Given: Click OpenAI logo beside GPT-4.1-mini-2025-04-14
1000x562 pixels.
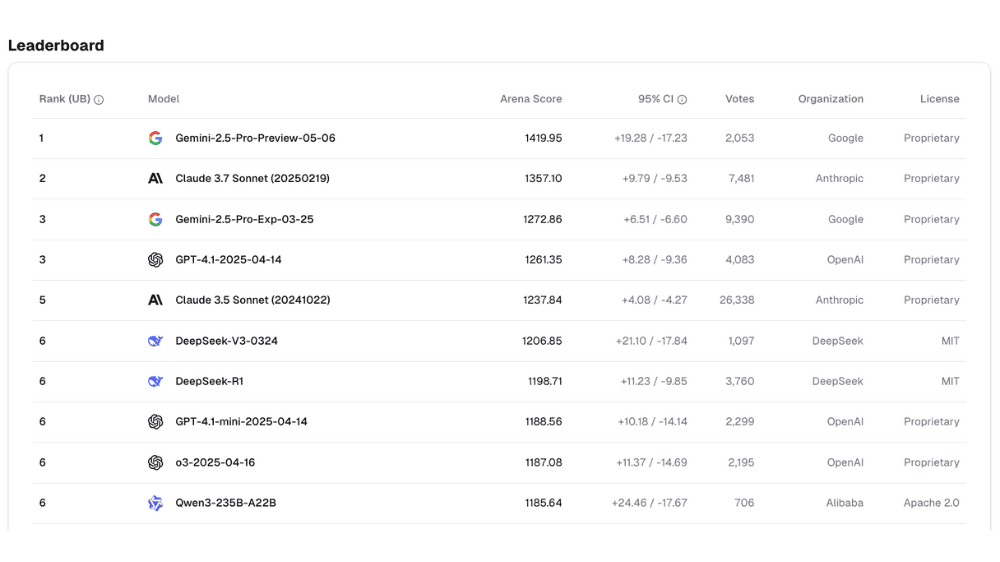Looking at the screenshot, I should tap(155, 422).
